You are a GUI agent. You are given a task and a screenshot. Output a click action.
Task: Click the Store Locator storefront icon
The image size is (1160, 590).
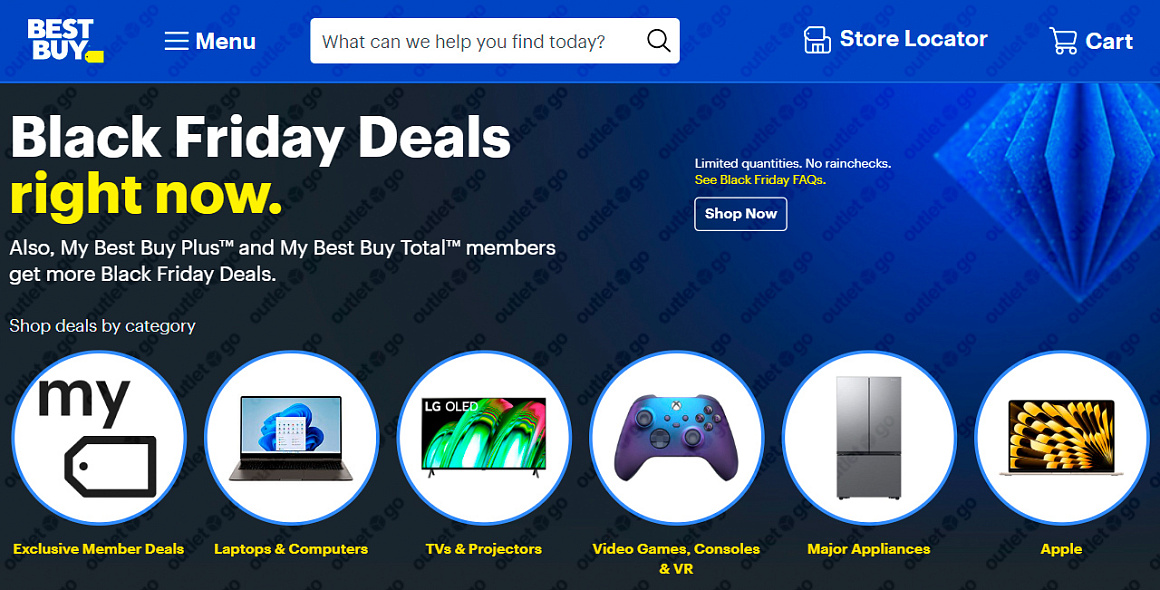[x=817, y=40]
